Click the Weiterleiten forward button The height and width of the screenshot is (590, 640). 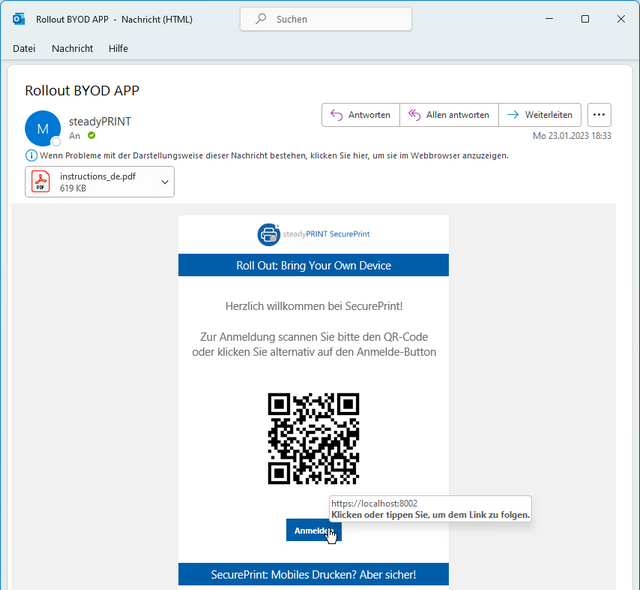(x=540, y=115)
